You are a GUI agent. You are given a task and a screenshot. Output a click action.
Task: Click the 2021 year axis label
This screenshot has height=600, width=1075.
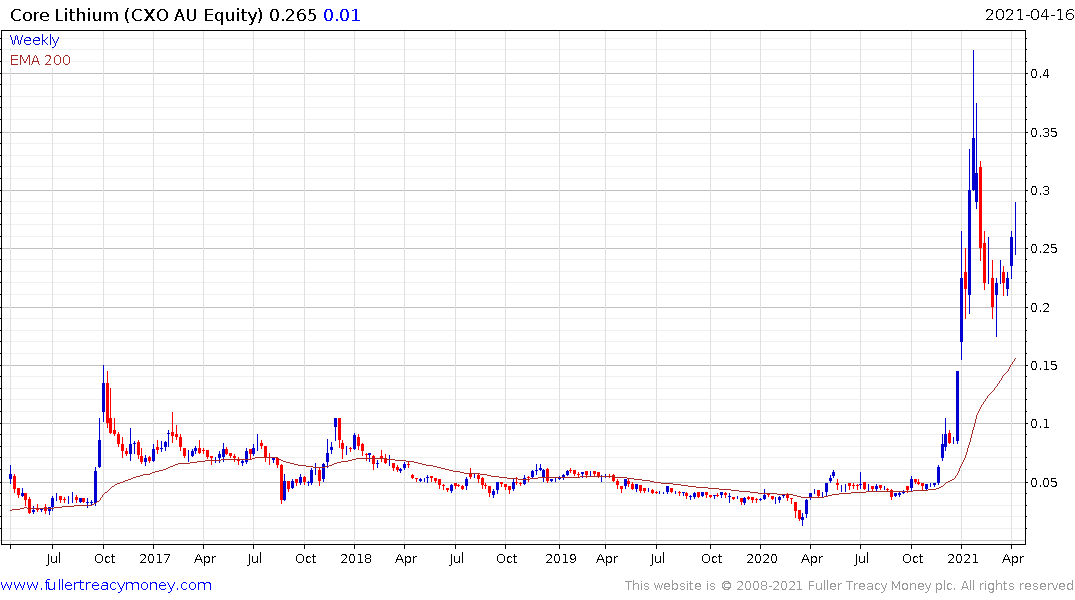[963, 559]
